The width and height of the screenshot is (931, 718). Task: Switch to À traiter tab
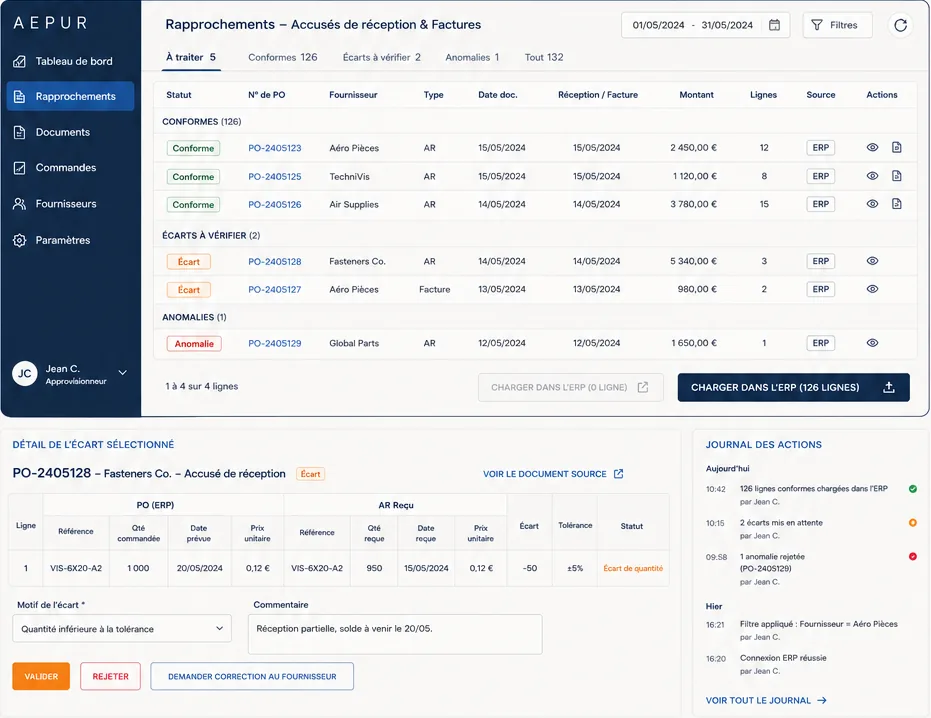[191, 57]
